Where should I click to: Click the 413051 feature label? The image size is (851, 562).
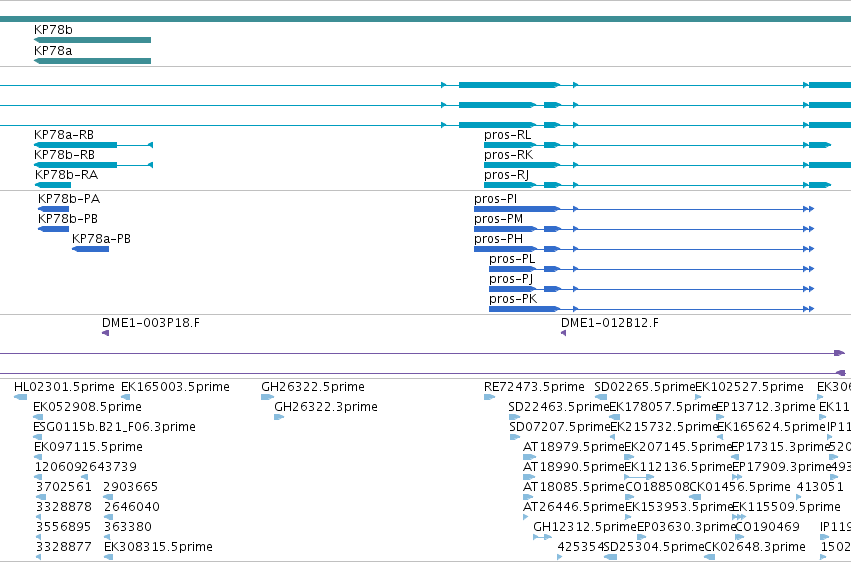pos(820,487)
